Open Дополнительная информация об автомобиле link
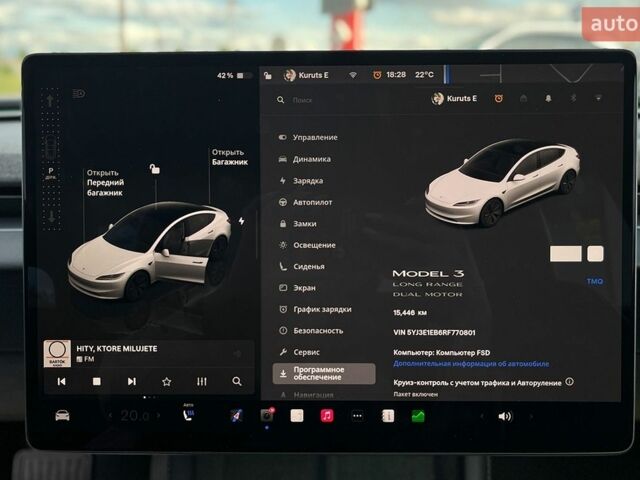Viewport: 640px width, 480px height. pos(471,364)
